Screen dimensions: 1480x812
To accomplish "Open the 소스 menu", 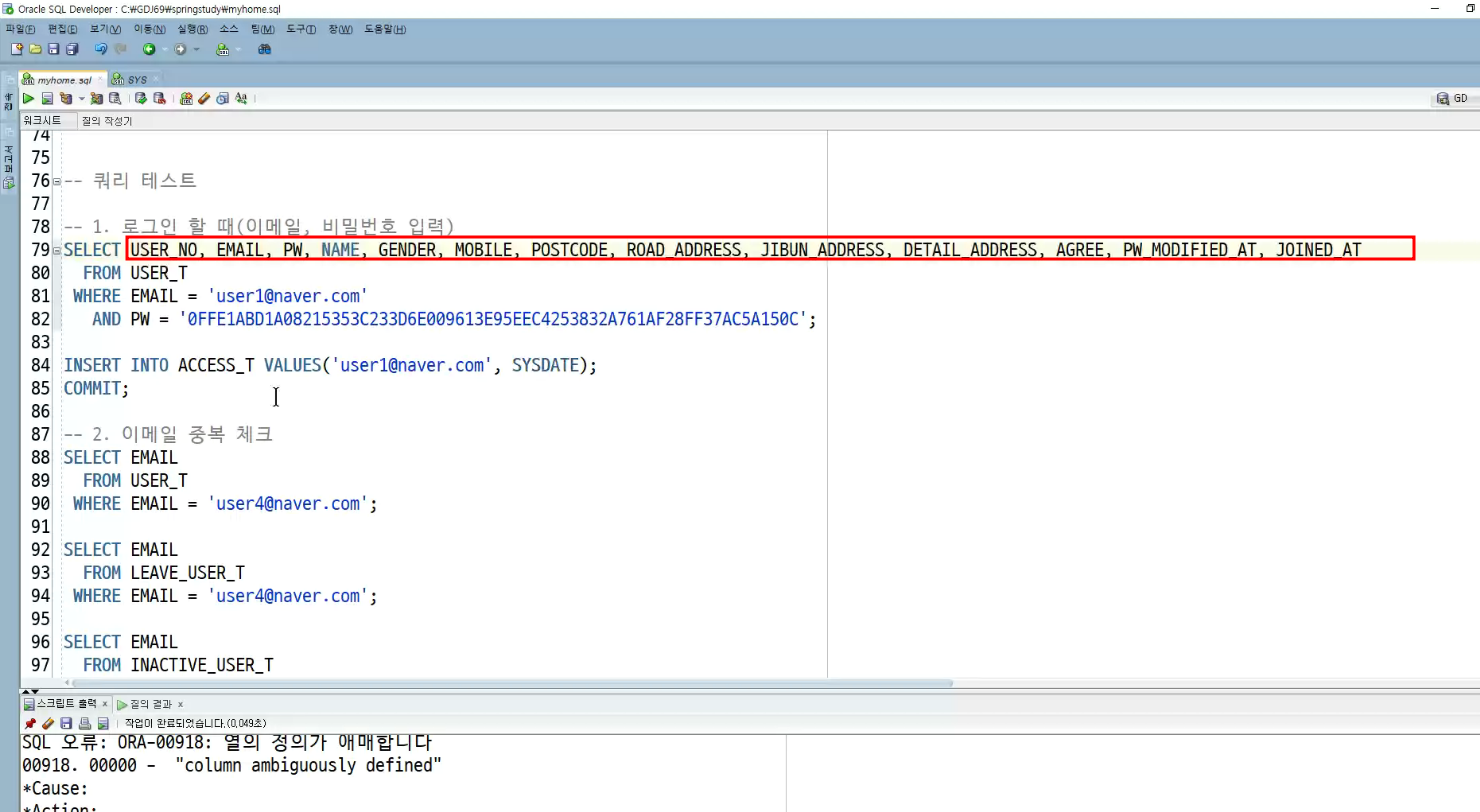I will [229, 29].
